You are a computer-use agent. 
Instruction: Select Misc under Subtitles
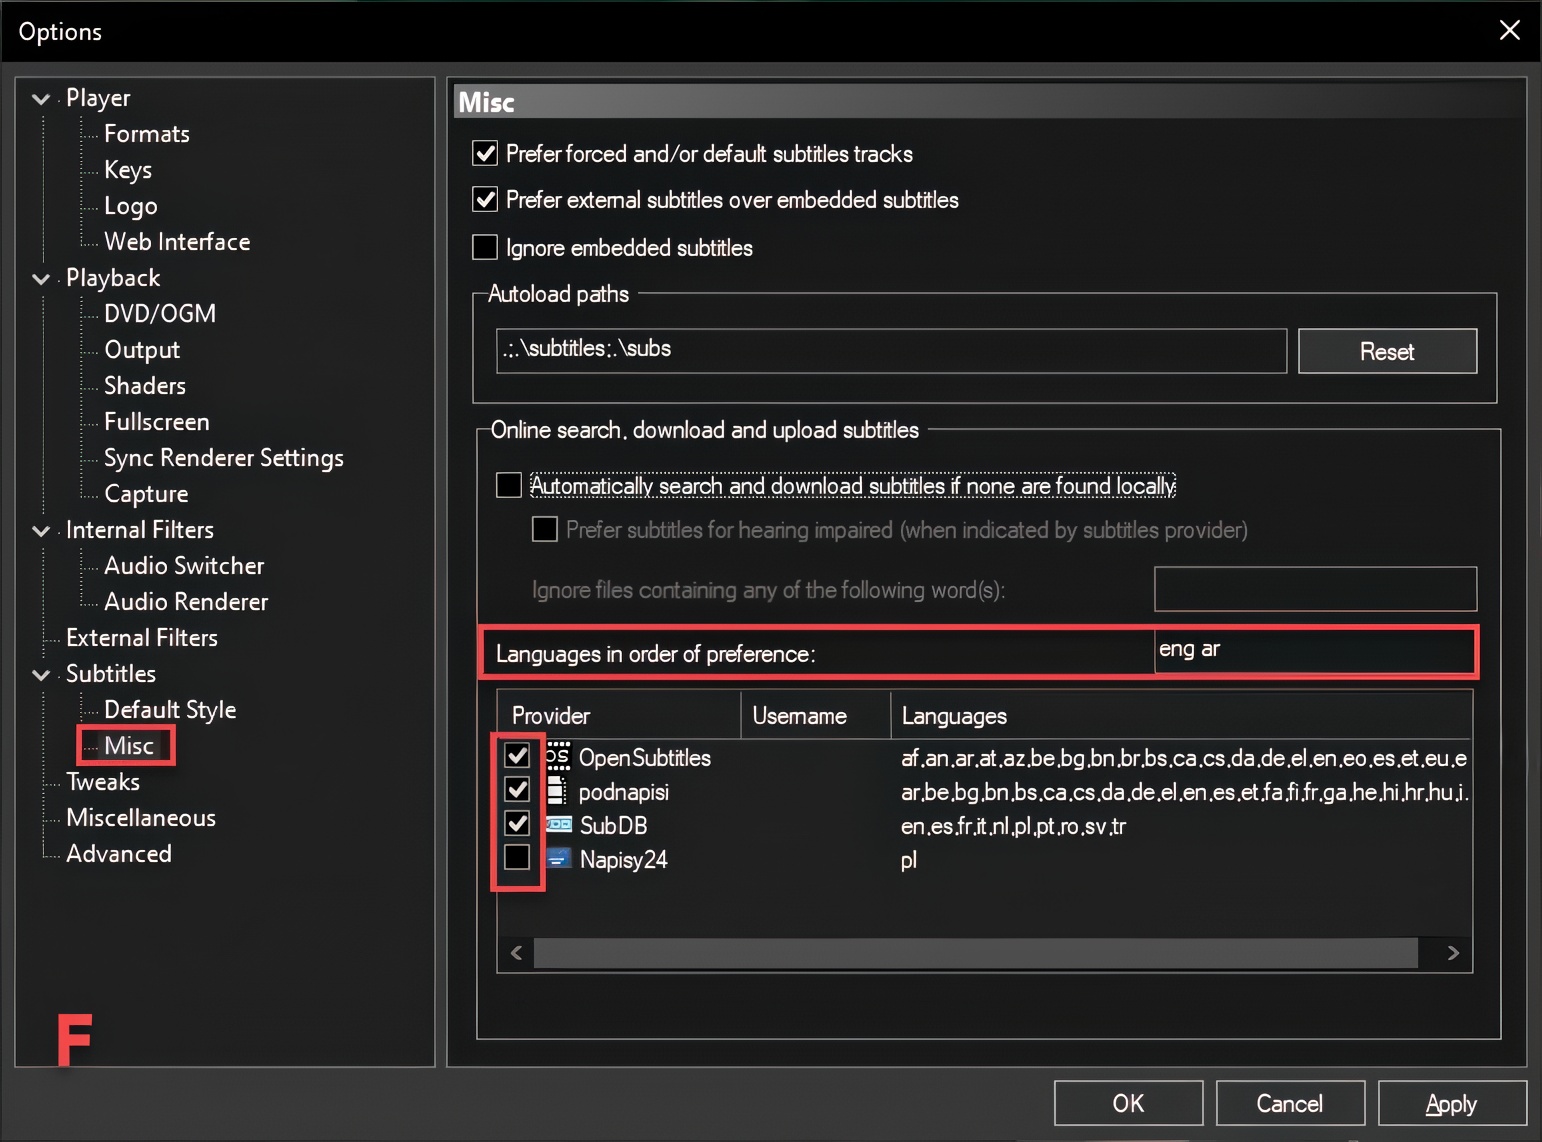(x=129, y=746)
